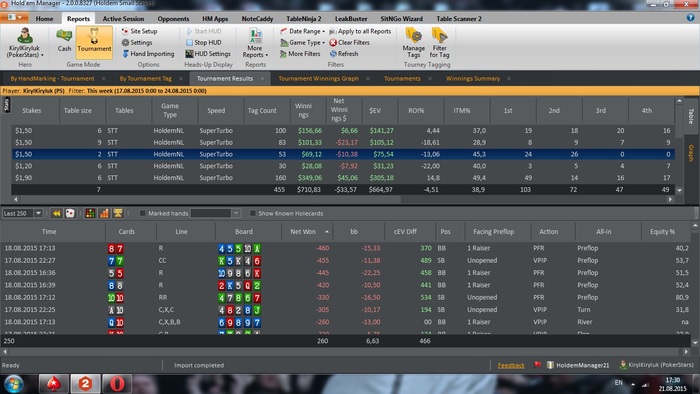The image size is (700, 394).
Task: Open the Home ribbon tab
Action: pos(44,19)
